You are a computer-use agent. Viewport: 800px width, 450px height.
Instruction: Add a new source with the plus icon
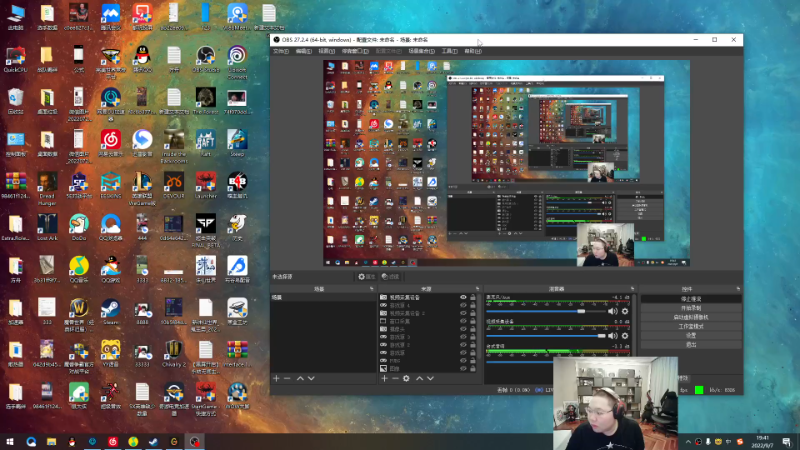(x=384, y=379)
